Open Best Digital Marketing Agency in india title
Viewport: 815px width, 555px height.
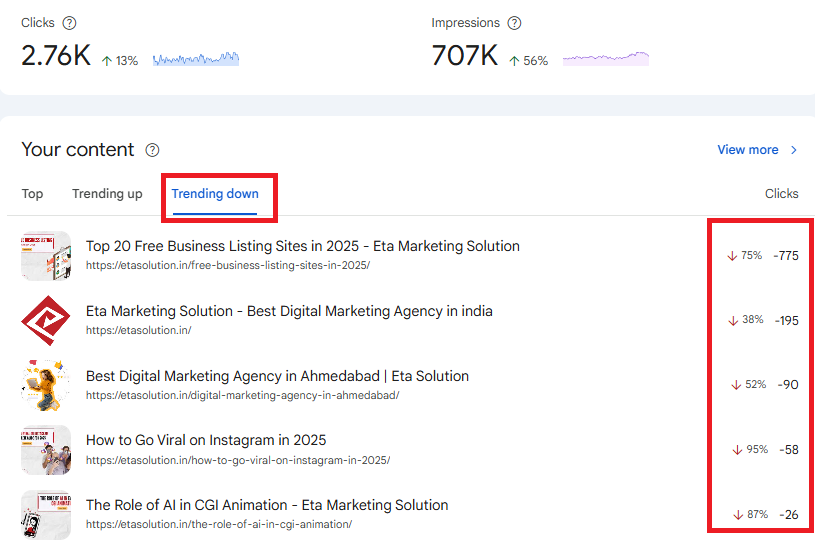[x=289, y=311]
